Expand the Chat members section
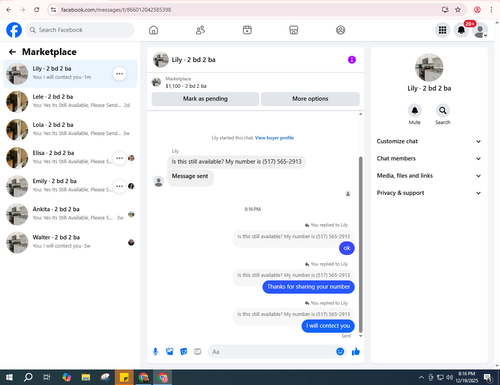500x385 pixels. point(429,158)
